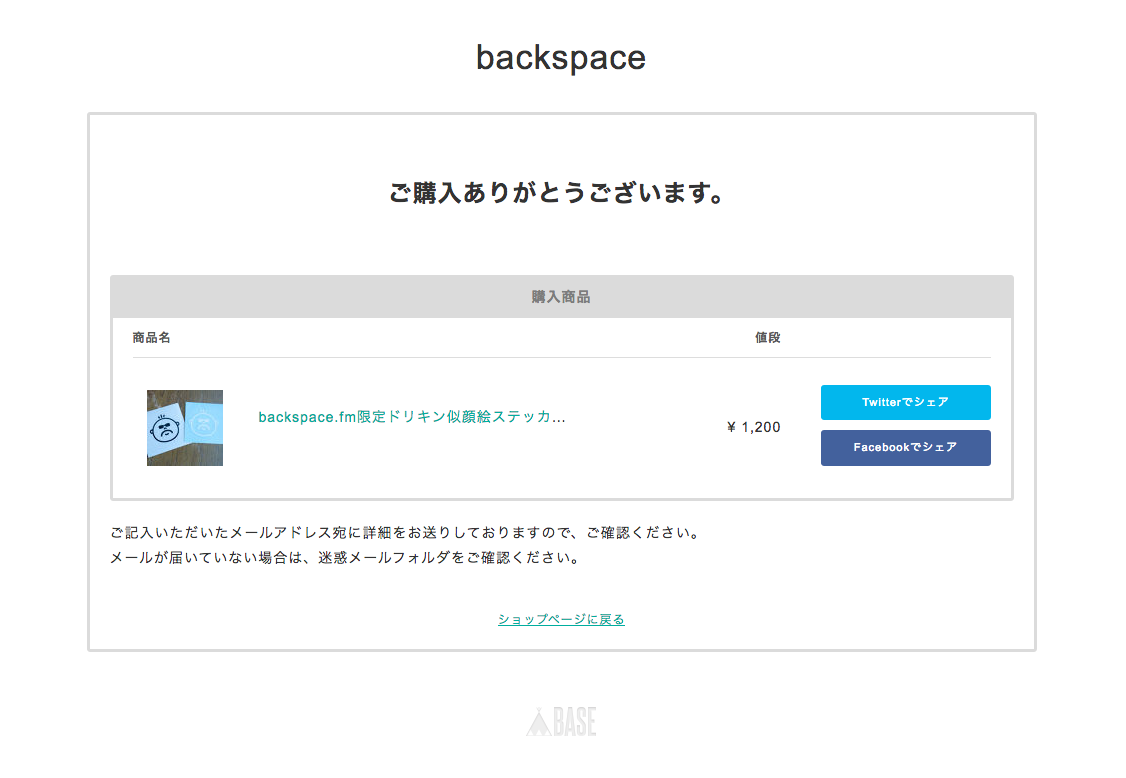Viewport: 1126px width, 778px height.
Task: Click the メールが届いていない場合は notice line
Action: click(x=346, y=558)
